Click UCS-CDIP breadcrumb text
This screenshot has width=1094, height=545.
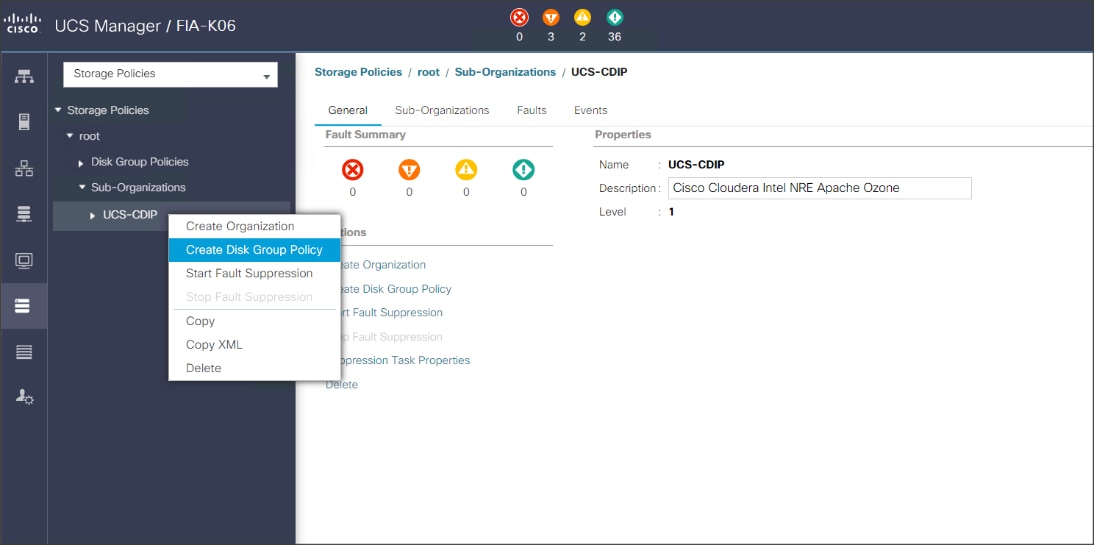599,72
